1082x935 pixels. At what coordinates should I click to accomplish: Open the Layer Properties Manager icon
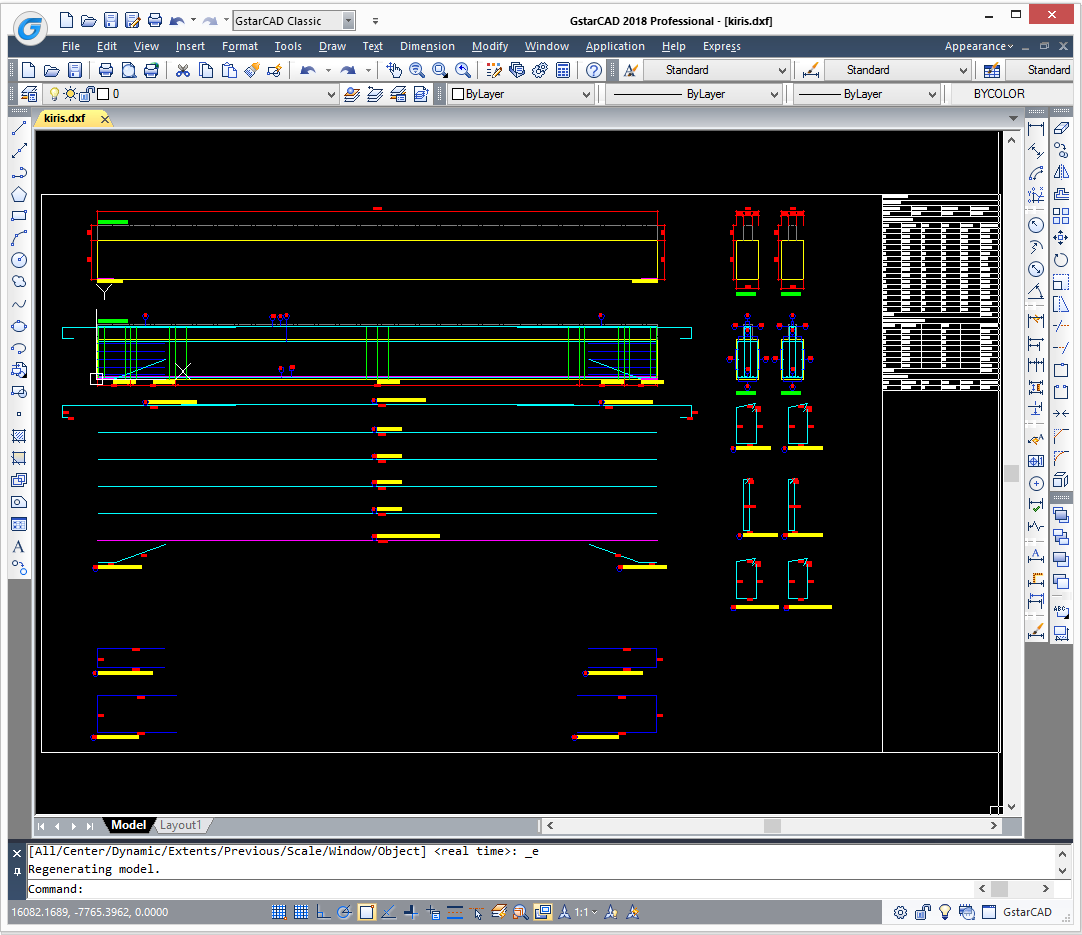click(x=29, y=94)
